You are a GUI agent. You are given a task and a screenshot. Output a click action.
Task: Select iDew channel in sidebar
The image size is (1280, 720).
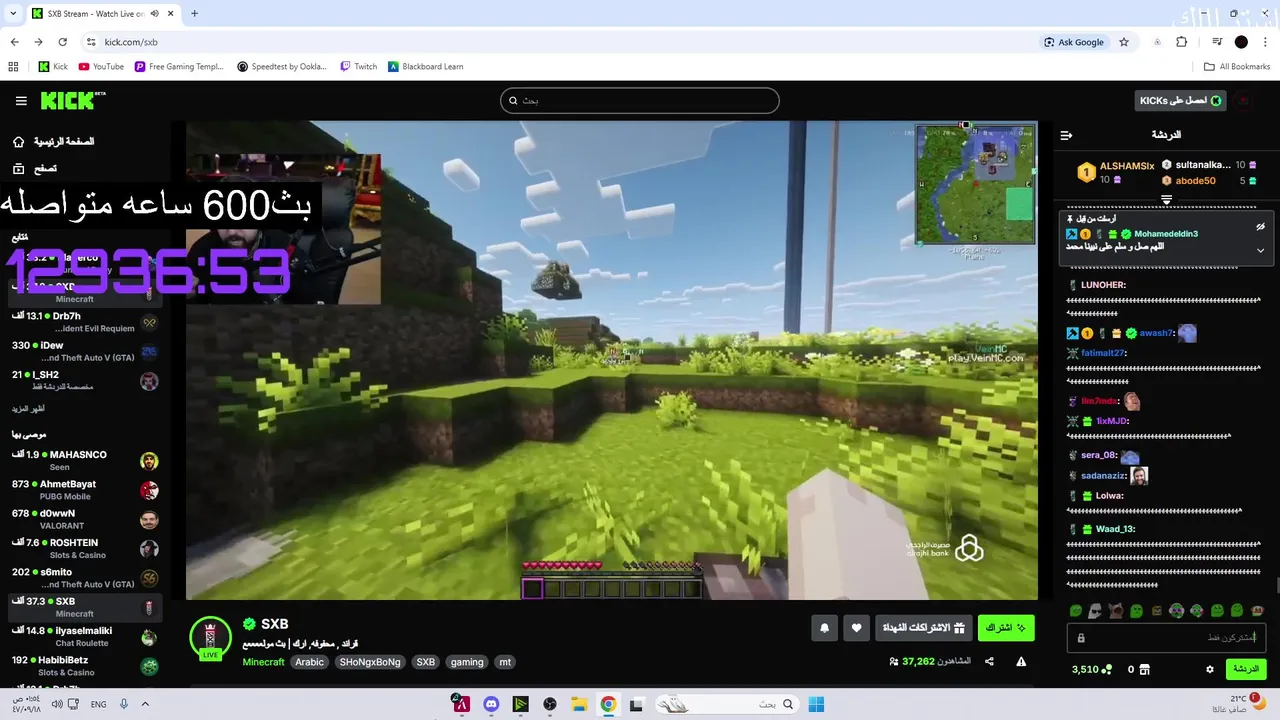(x=84, y=351)
